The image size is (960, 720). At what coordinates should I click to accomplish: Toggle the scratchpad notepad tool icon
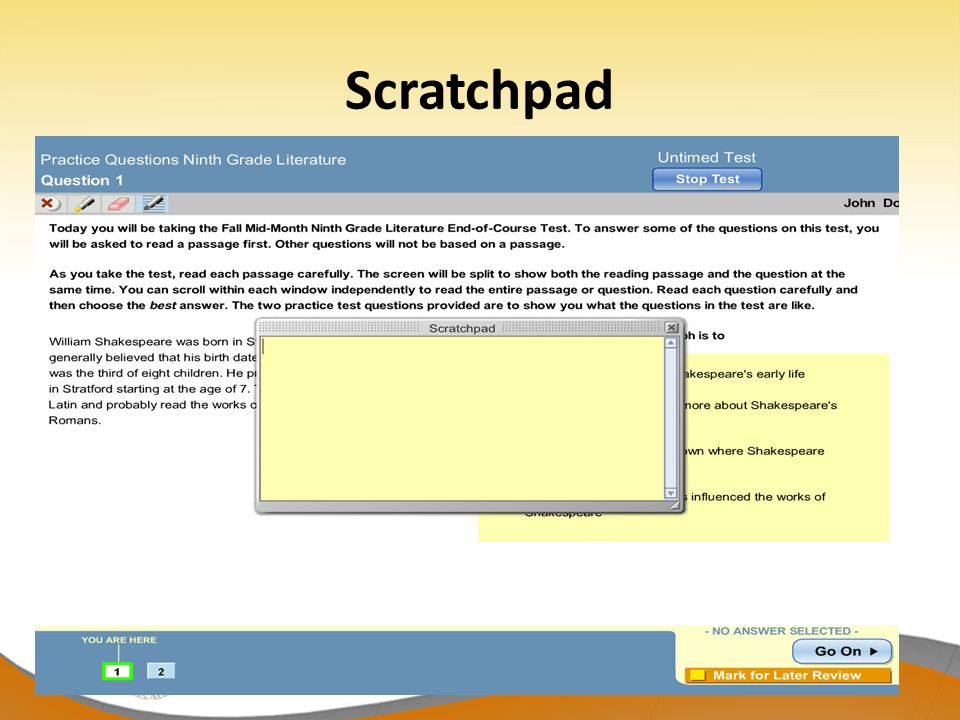153,203
